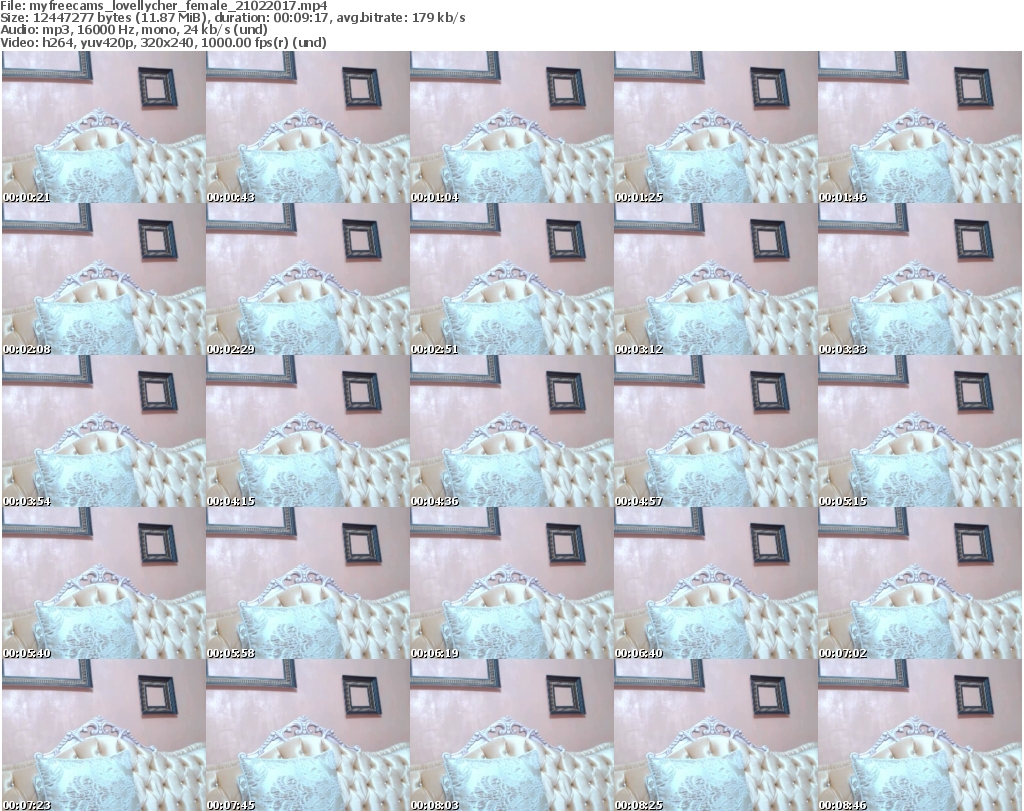
Task: Select the thumbnail timestamped 00:03:33
Action: coord(920,279)
